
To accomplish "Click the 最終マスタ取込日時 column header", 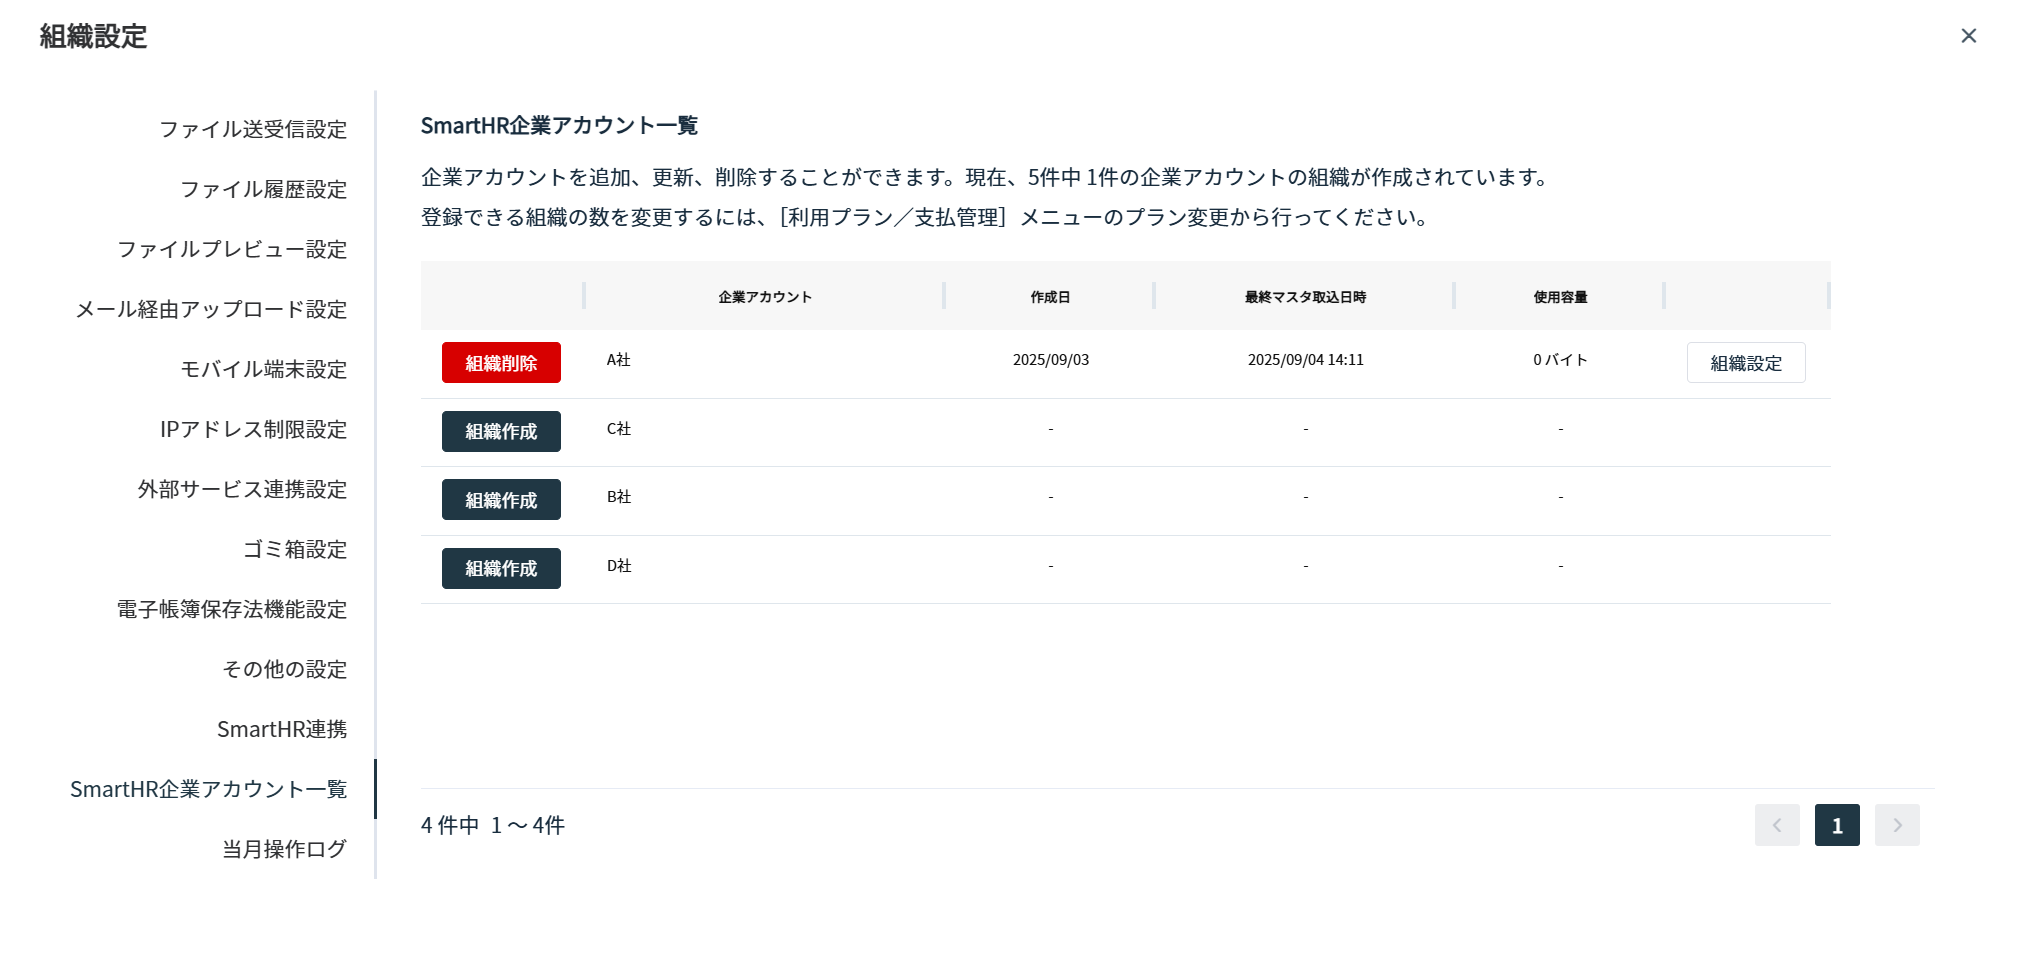I will 1305,297.
